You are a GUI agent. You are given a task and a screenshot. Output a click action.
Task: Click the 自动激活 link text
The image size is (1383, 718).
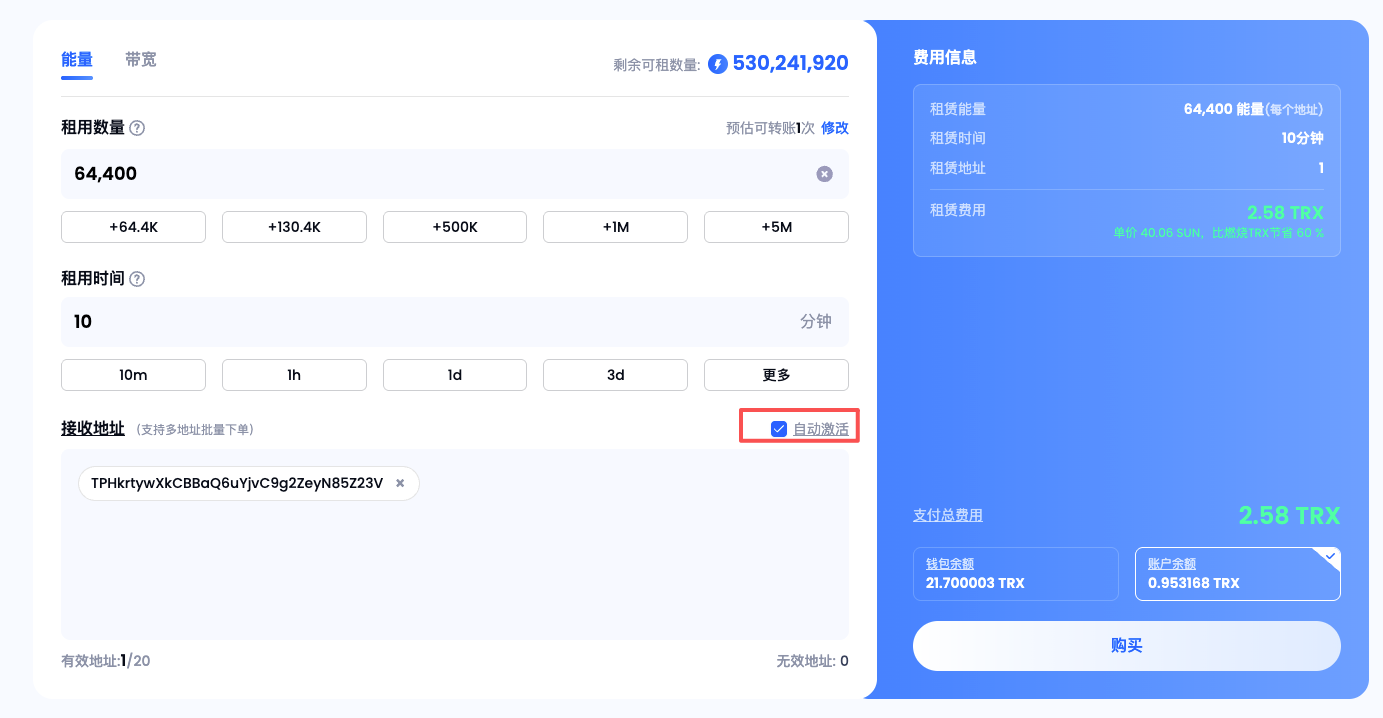[x=821, y=429]
